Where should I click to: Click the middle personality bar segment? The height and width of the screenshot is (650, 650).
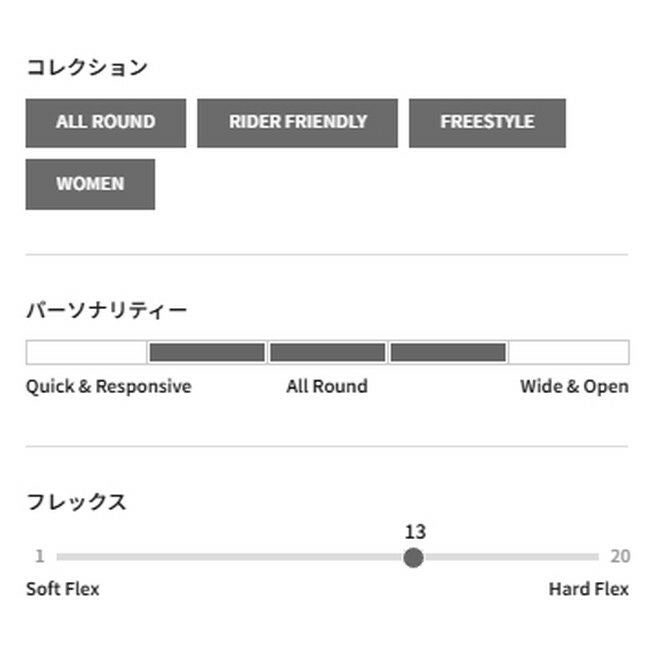tap(327, 352)
